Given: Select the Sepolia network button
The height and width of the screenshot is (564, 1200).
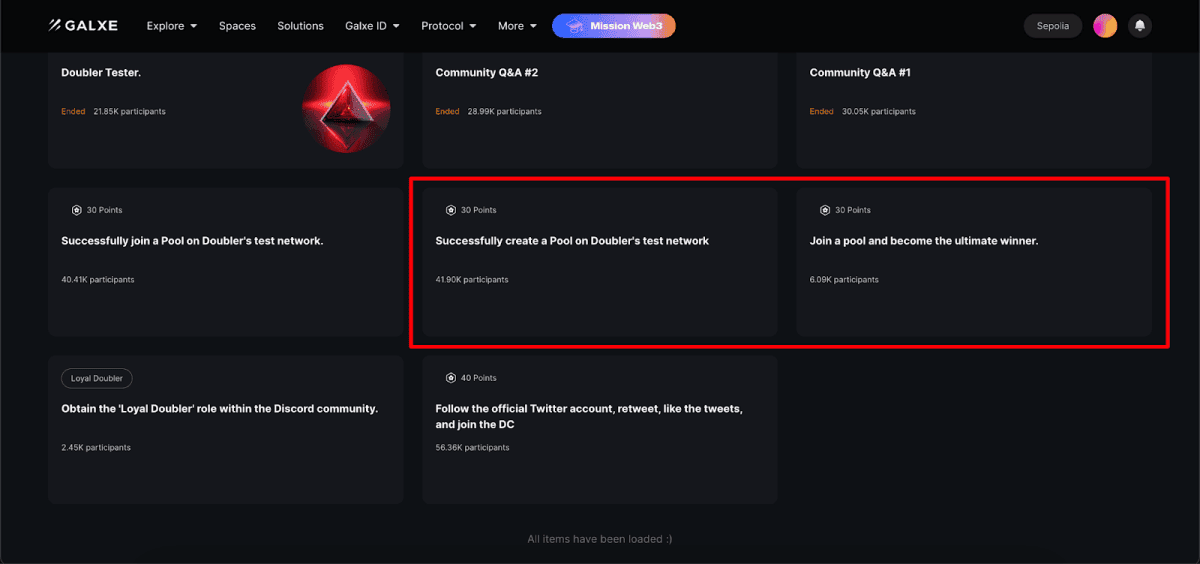Looking at the screenshot, I should pos(1053,26).
